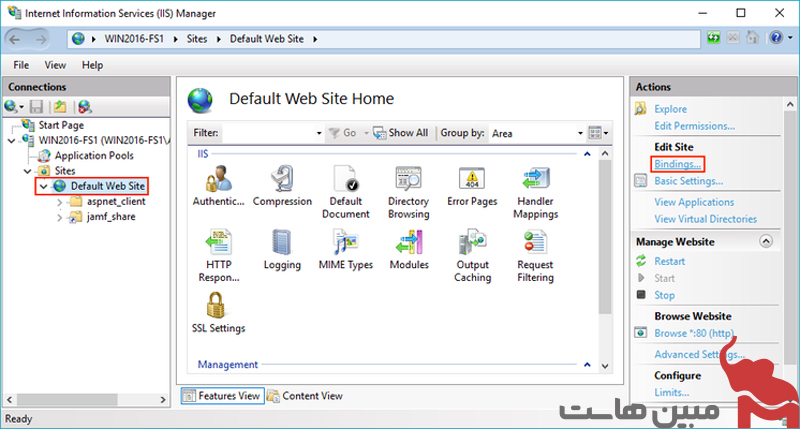Open the Error Pages feature
The width and height of the screenshot is (800, 429).
(x=472, y=186)
